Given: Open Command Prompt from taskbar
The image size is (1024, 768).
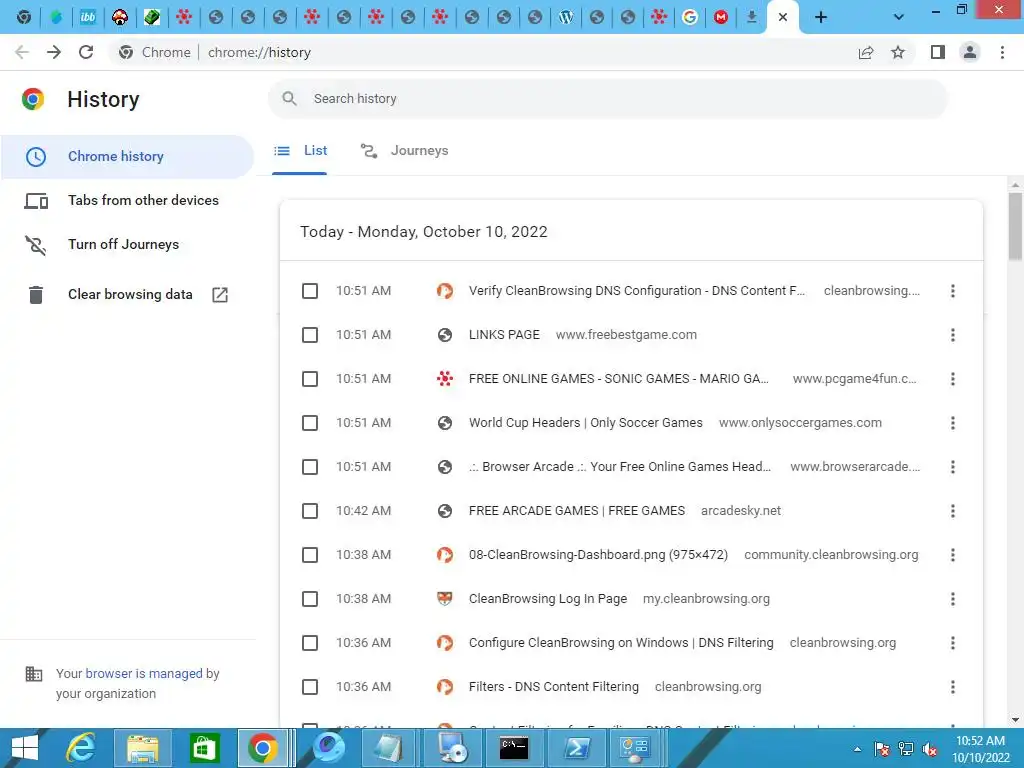Looking at the screenshot, I should [513, 748].
